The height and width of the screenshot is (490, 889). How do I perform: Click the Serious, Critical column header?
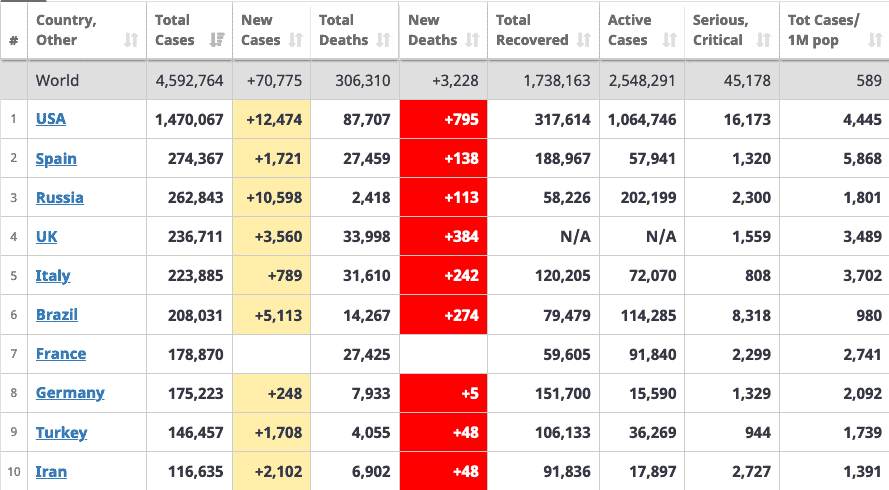pos(732,30)
